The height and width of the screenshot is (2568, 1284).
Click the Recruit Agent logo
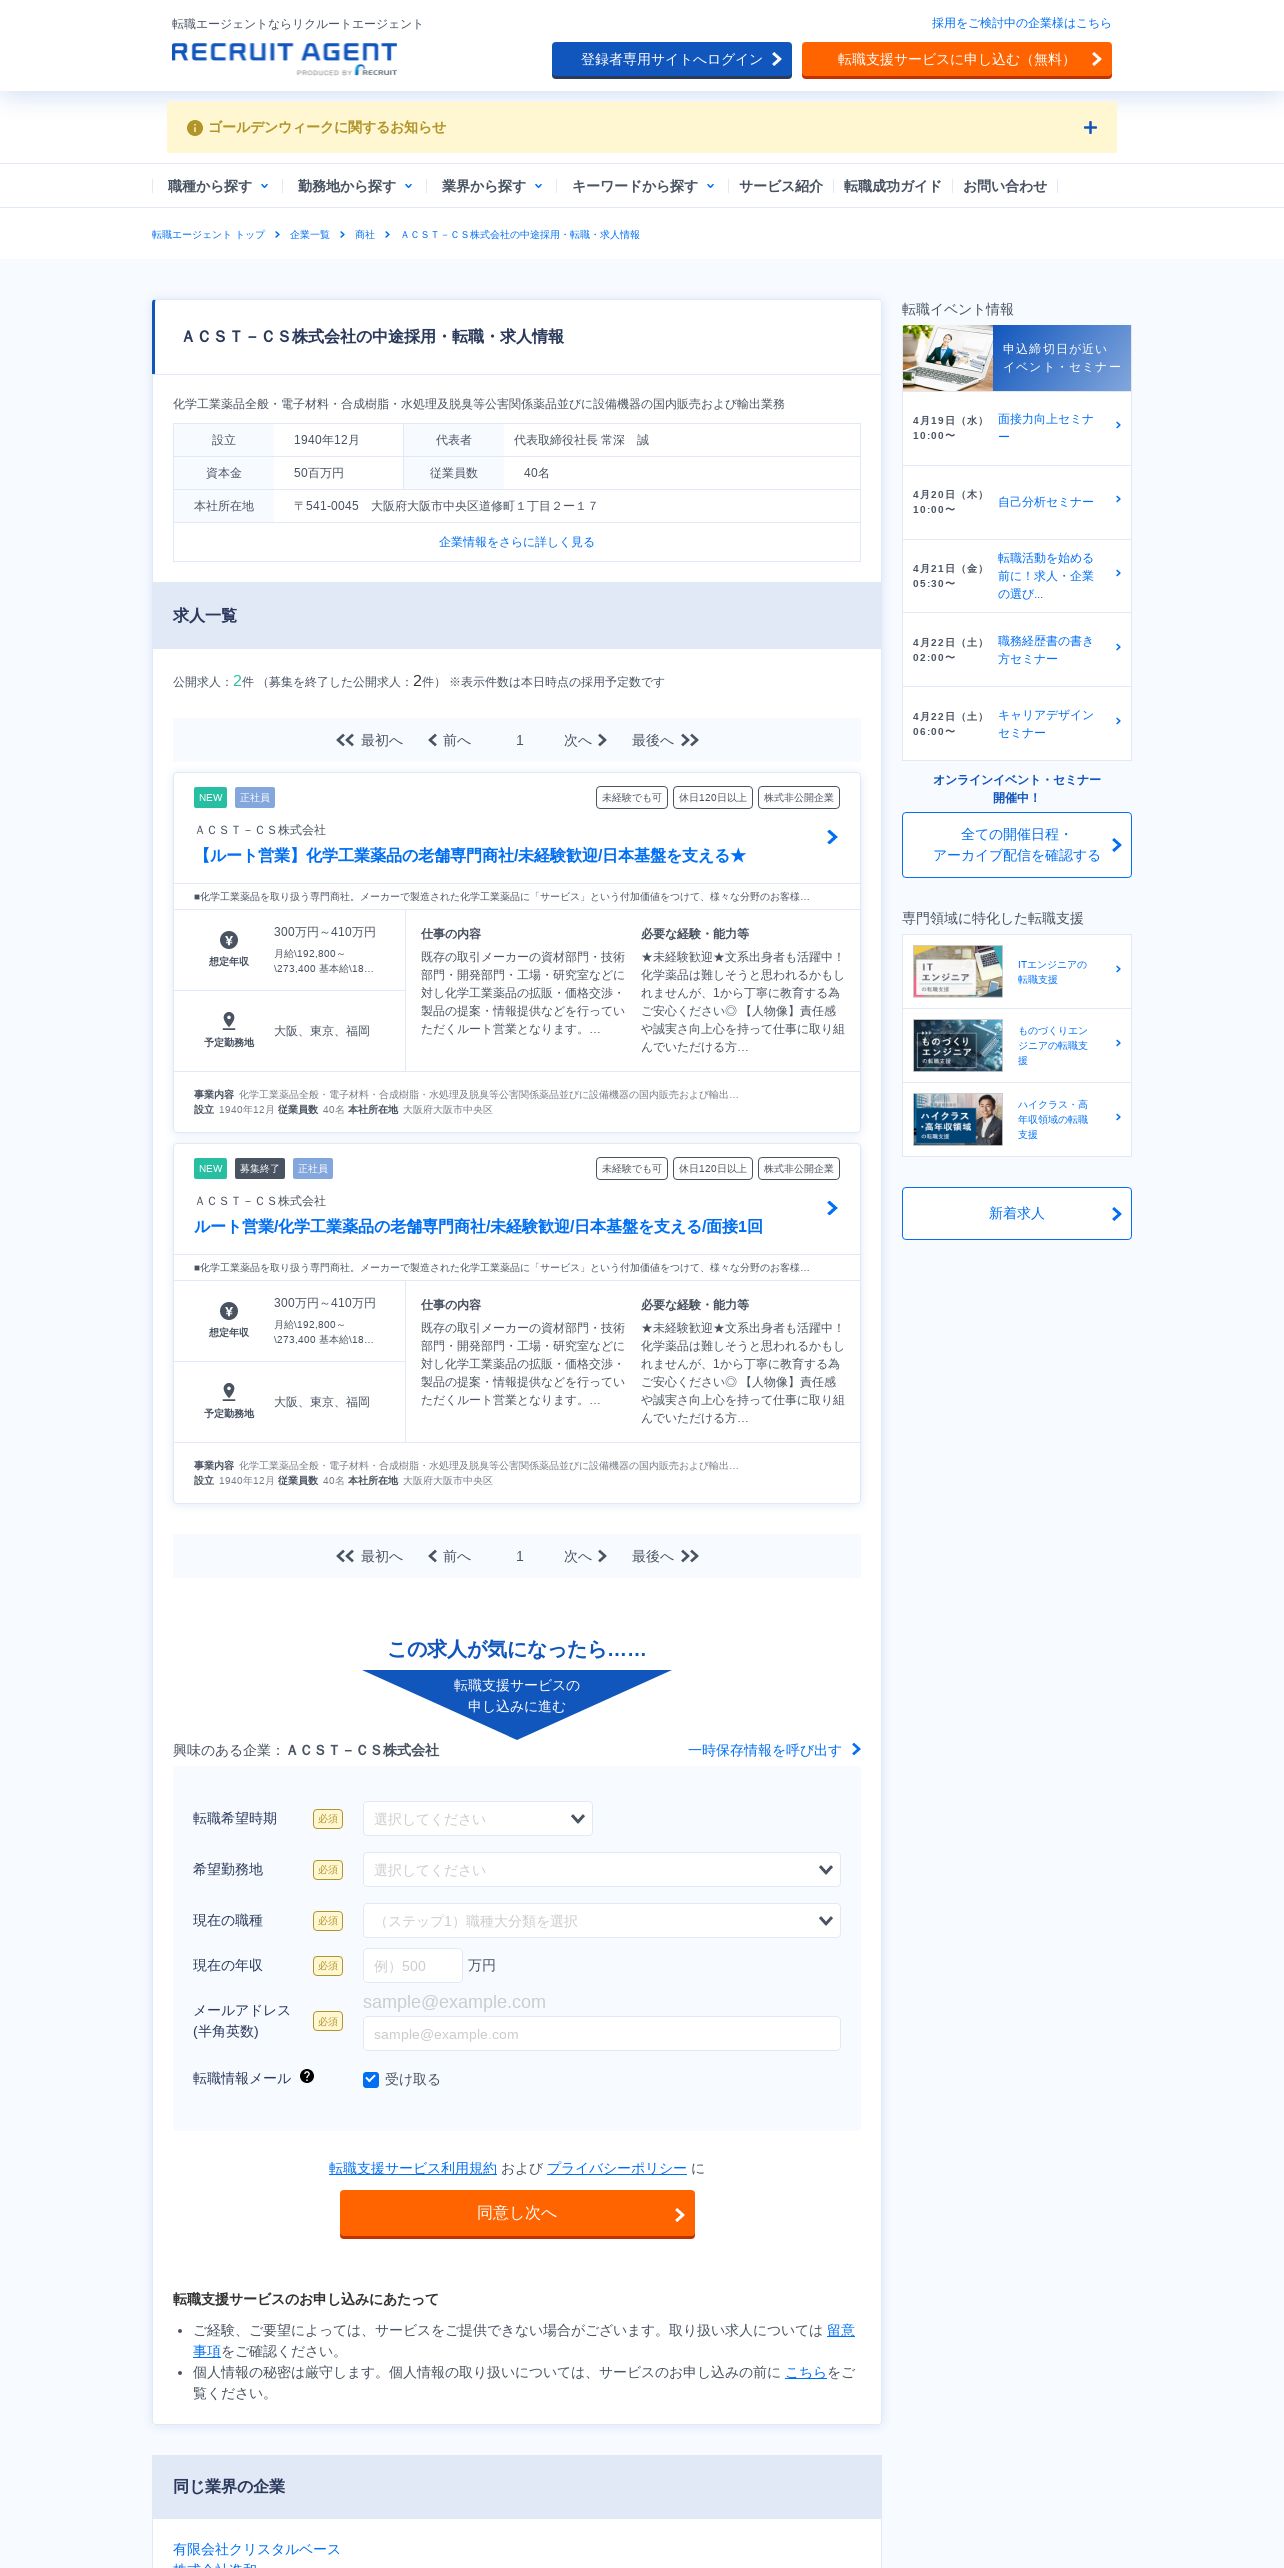point(284,58)
